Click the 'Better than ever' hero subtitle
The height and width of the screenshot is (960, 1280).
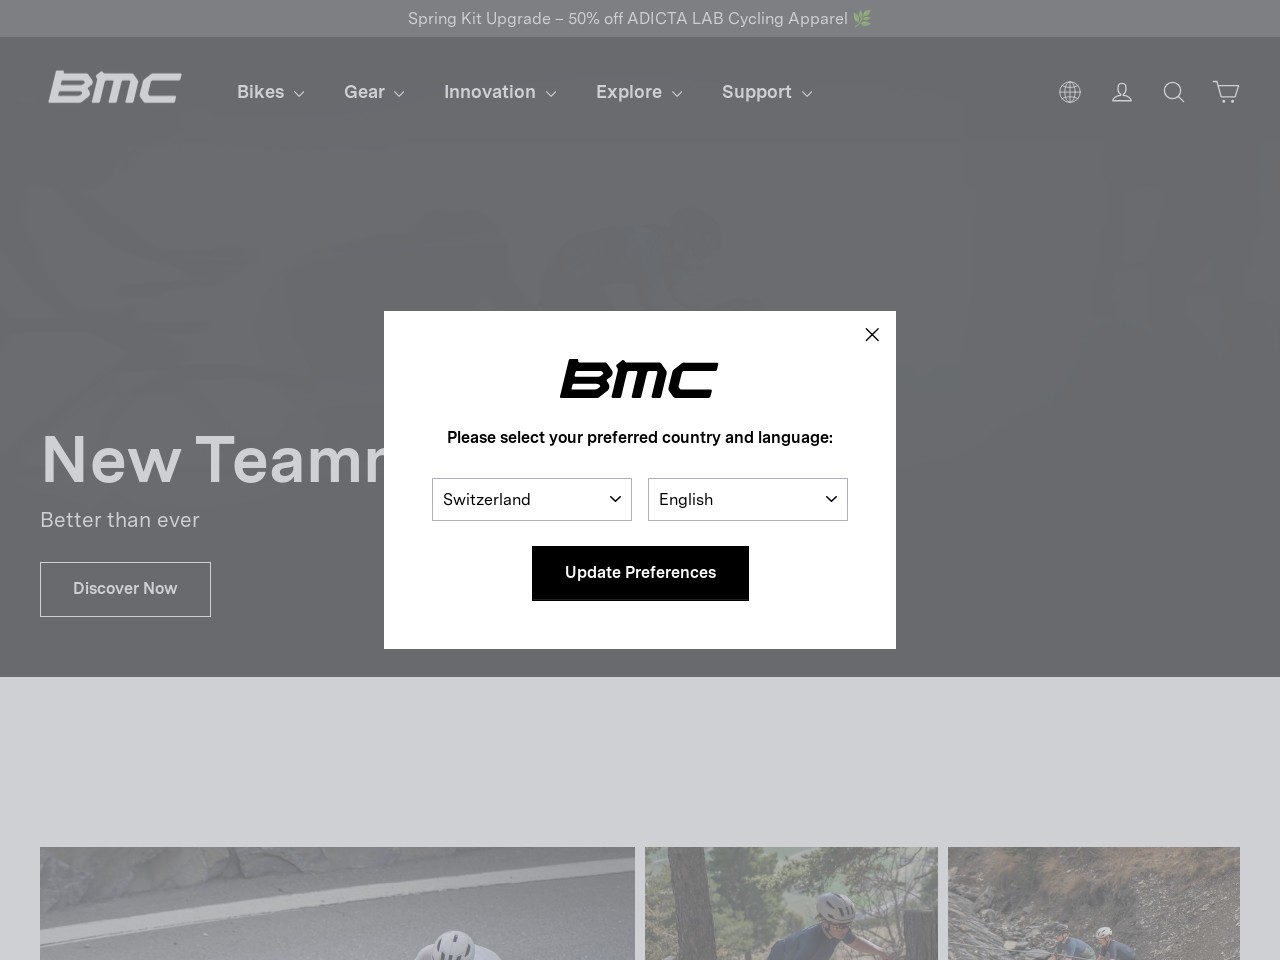point(120,520)
